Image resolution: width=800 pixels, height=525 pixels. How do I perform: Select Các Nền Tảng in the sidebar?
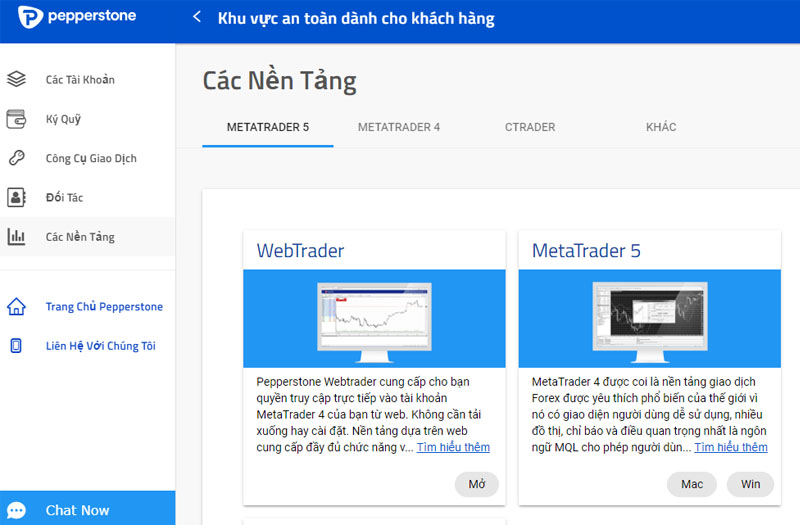(x=87, y=237)
